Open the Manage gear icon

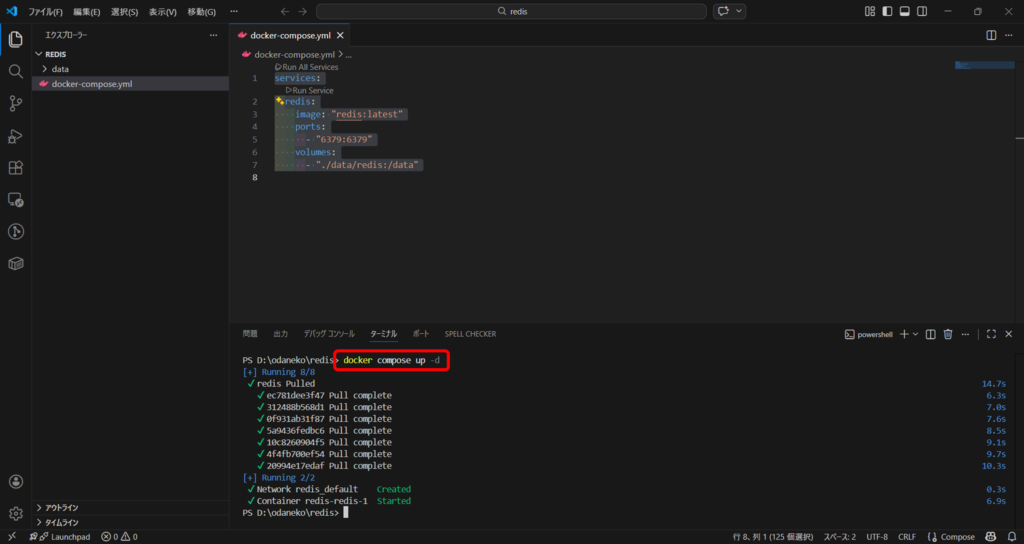click(x=16, y=513)
